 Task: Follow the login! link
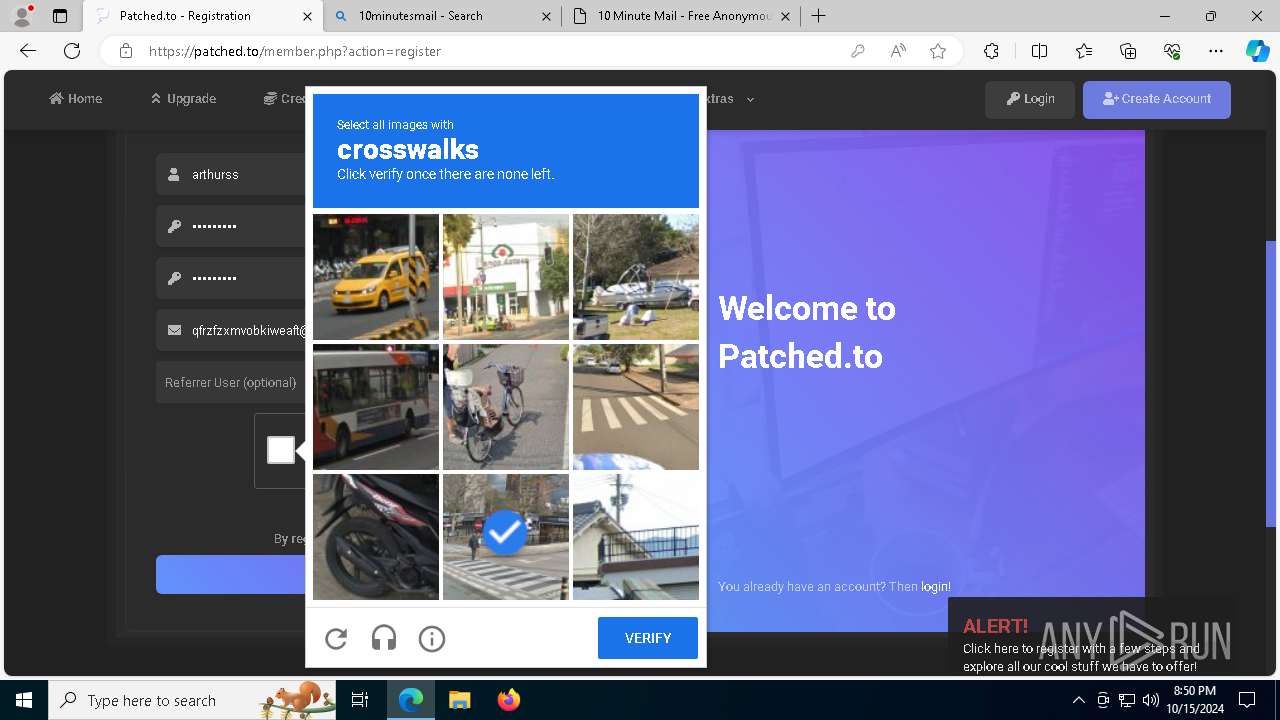pyautogui.click(x=936, y=587)
